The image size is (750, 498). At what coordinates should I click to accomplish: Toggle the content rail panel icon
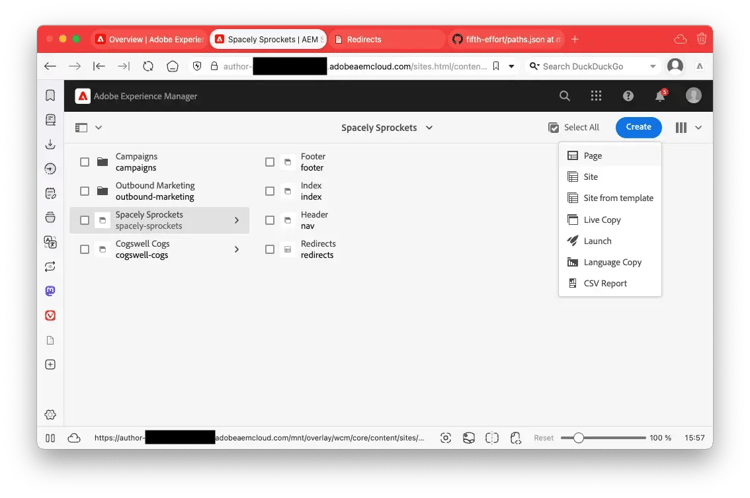[x=81, y=128]
